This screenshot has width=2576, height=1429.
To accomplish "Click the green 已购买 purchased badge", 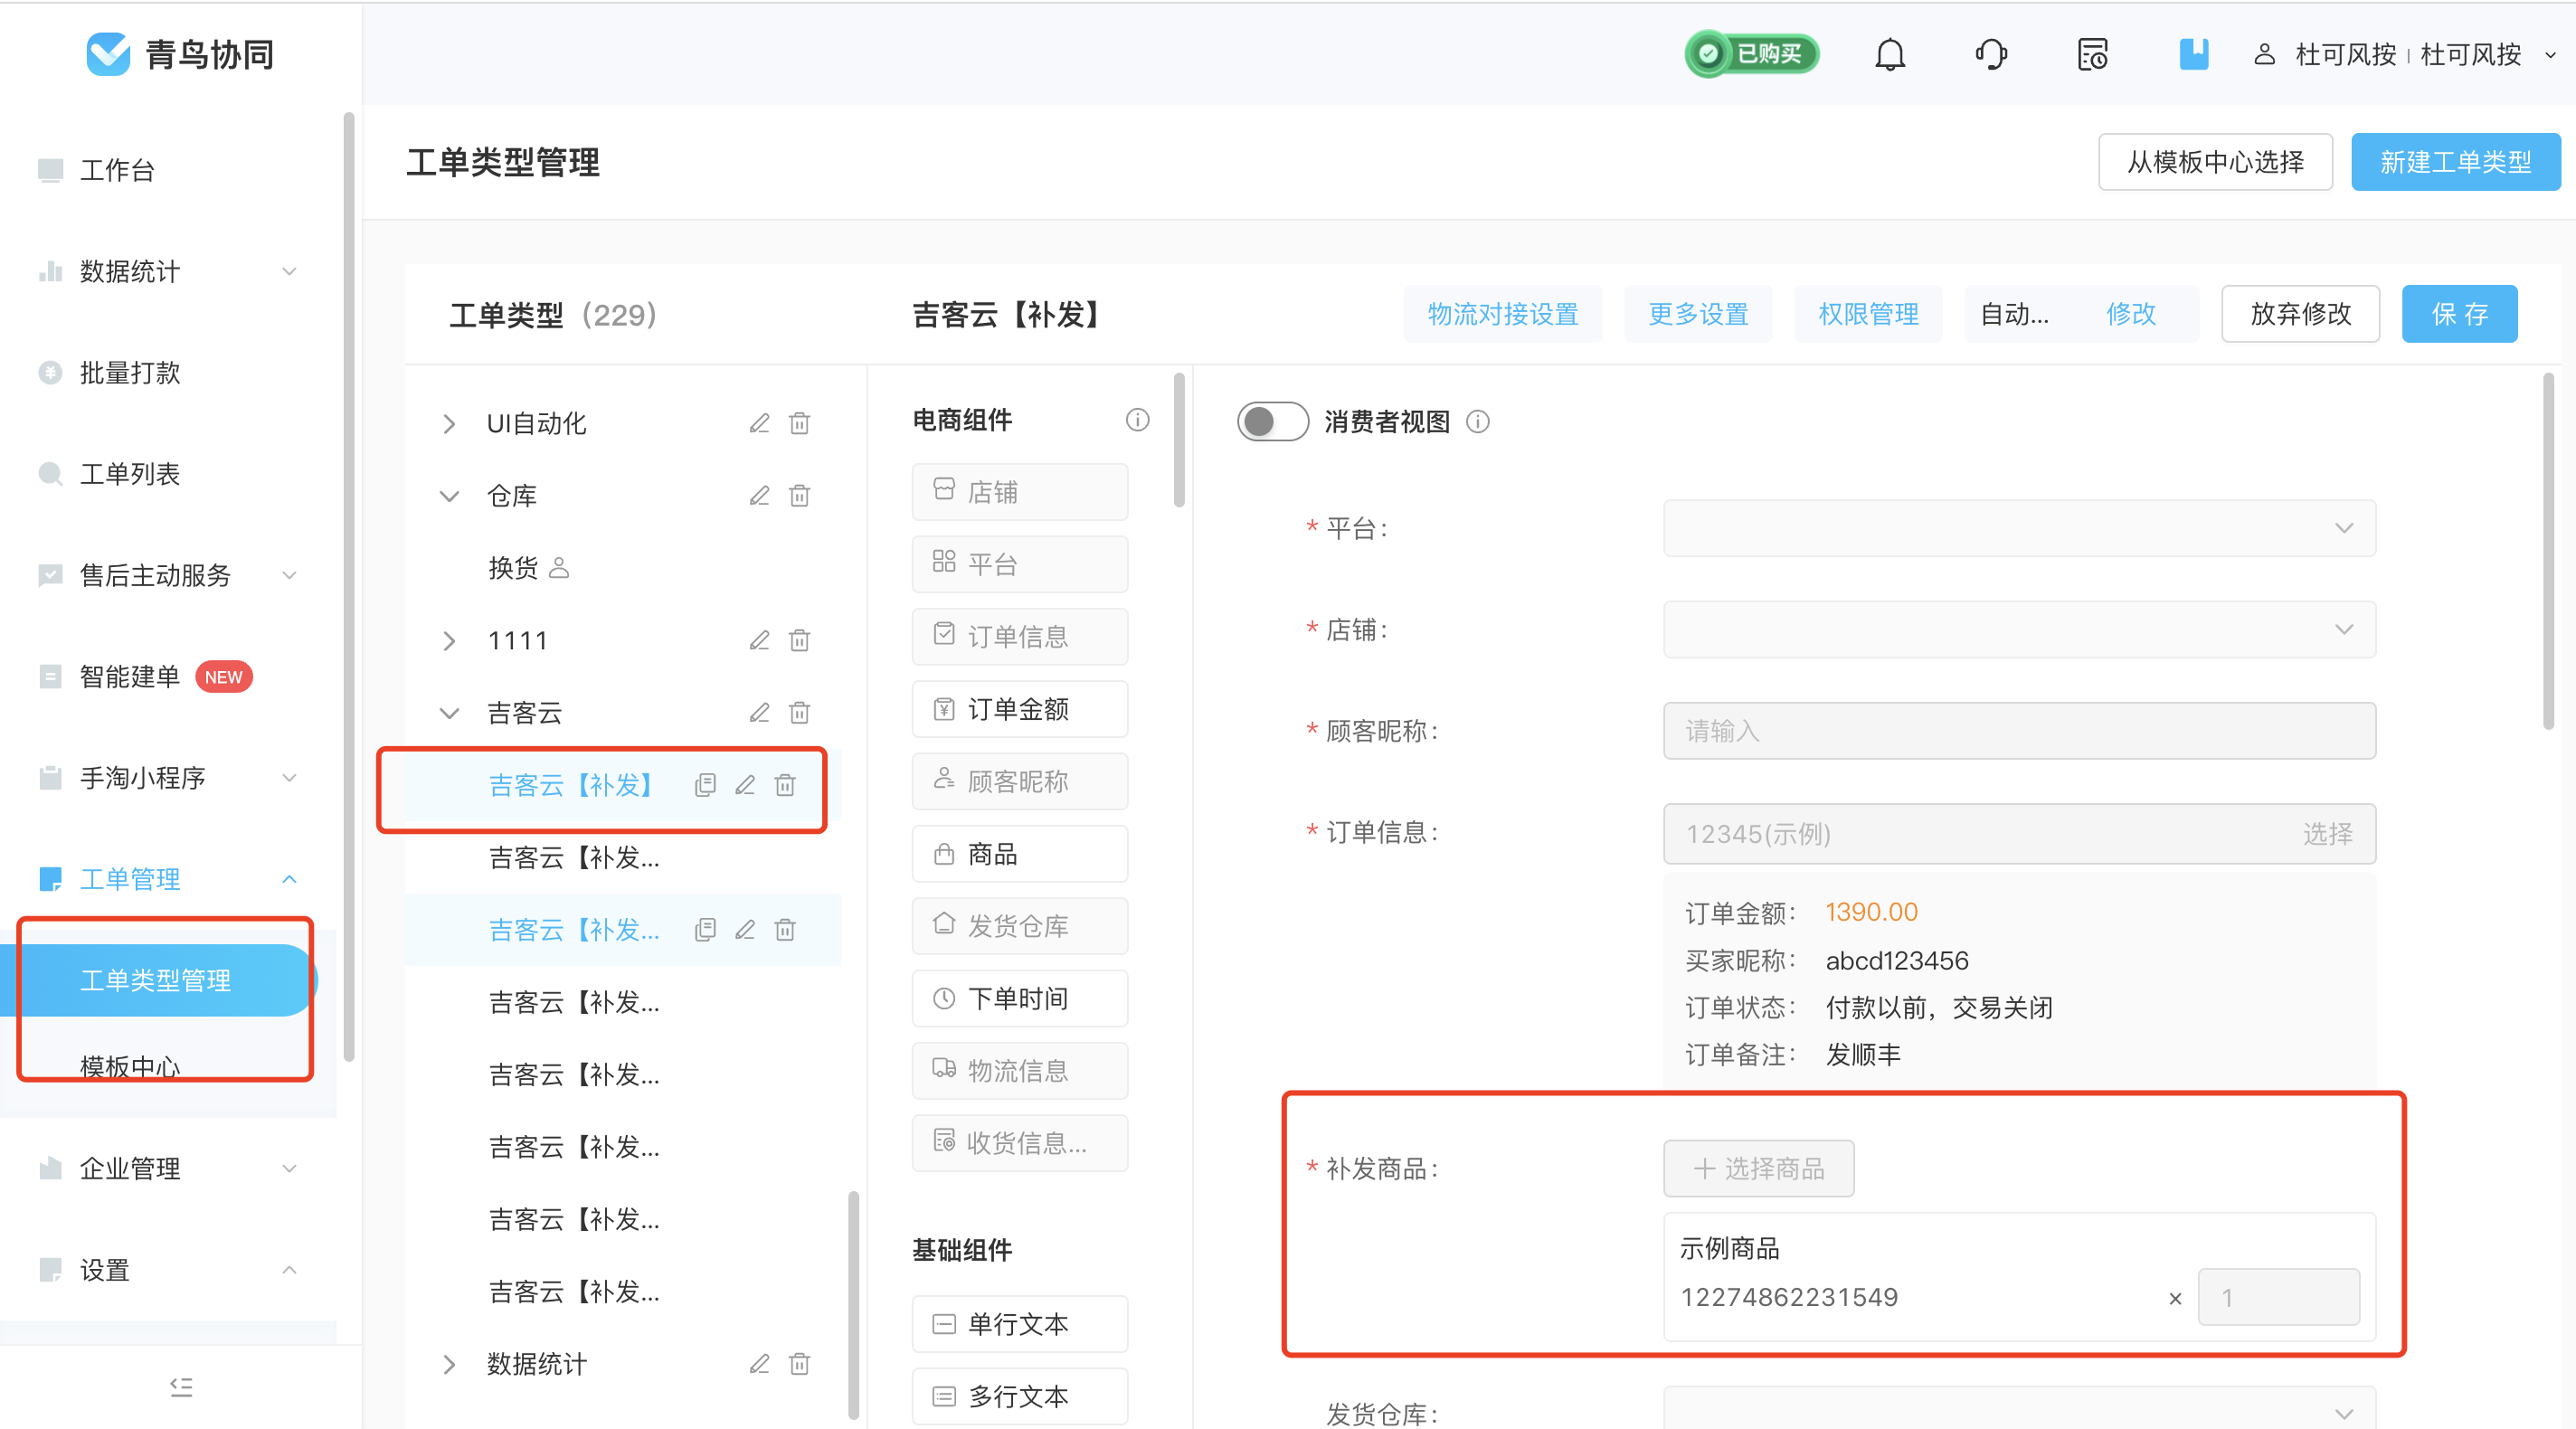I will point(1752,54).
